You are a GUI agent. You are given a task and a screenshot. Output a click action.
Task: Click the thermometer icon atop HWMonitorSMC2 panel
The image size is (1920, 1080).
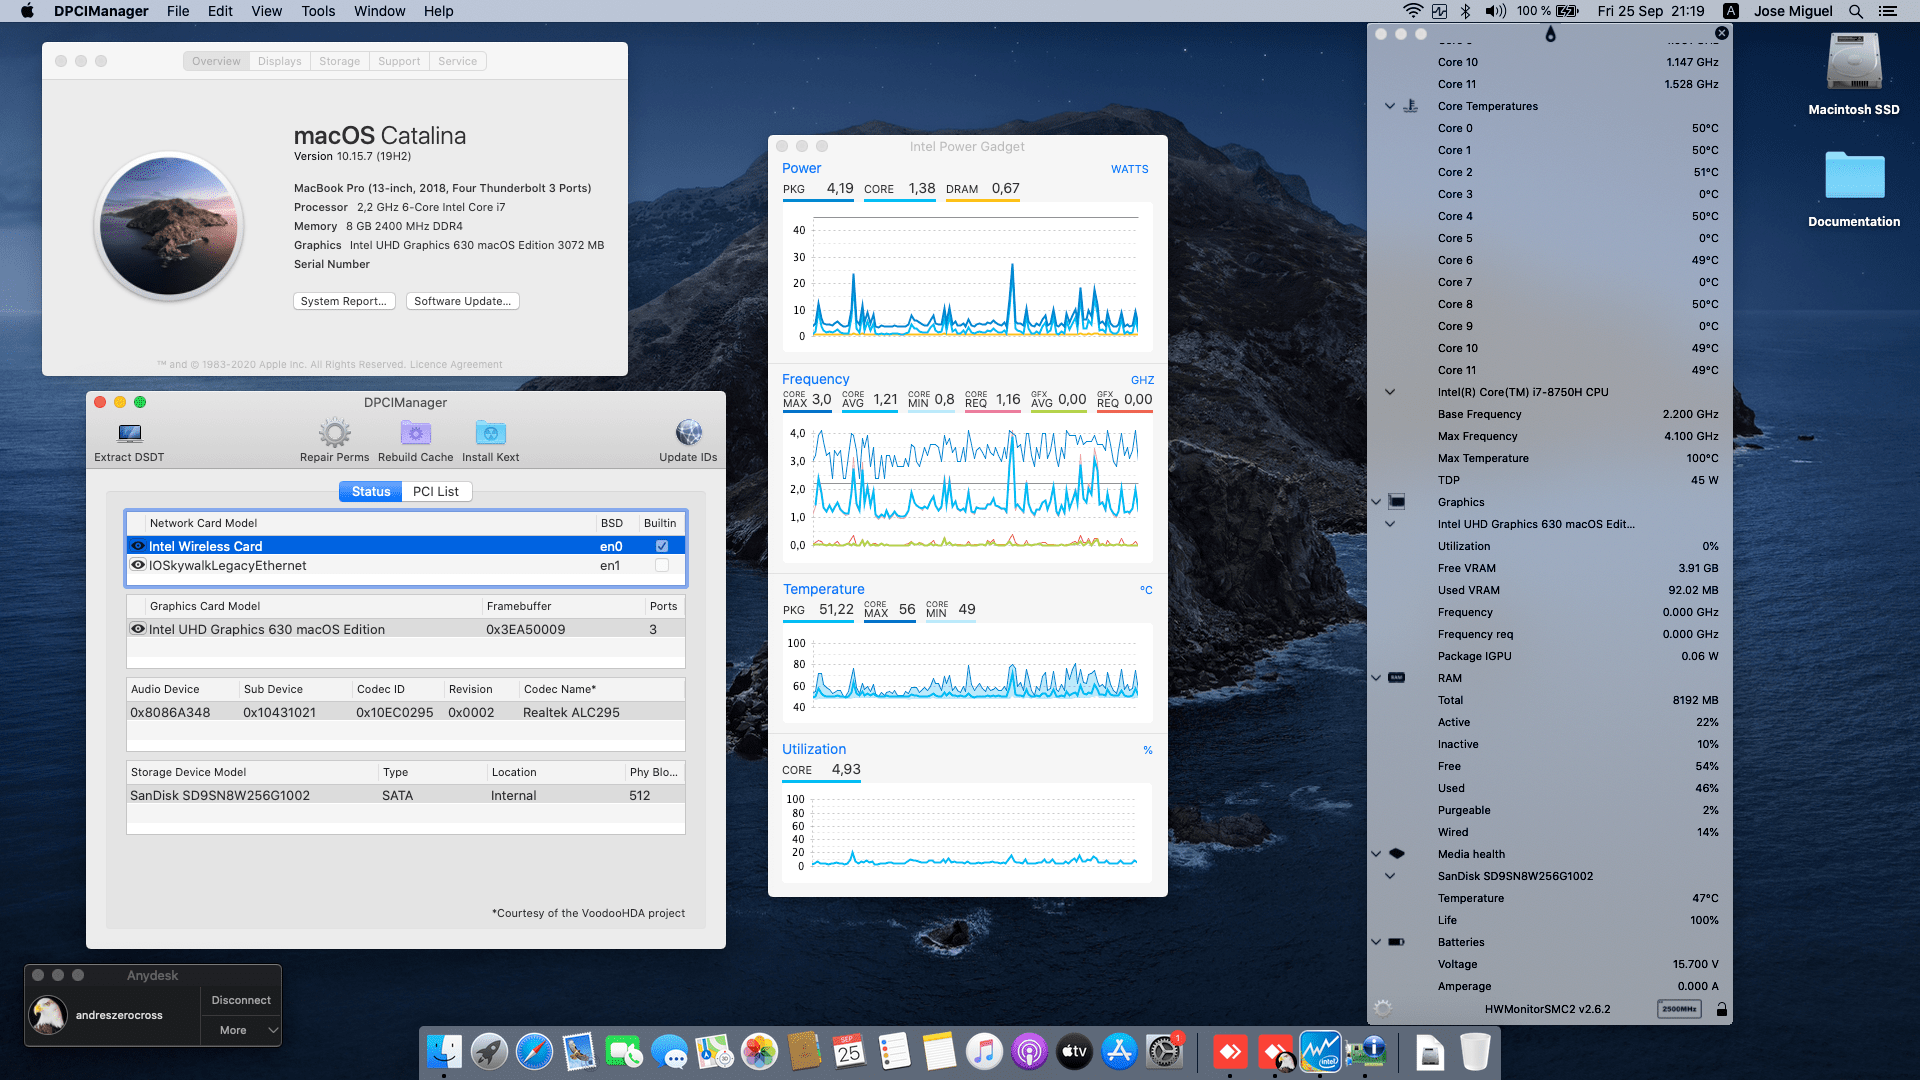pos(1551,33)
